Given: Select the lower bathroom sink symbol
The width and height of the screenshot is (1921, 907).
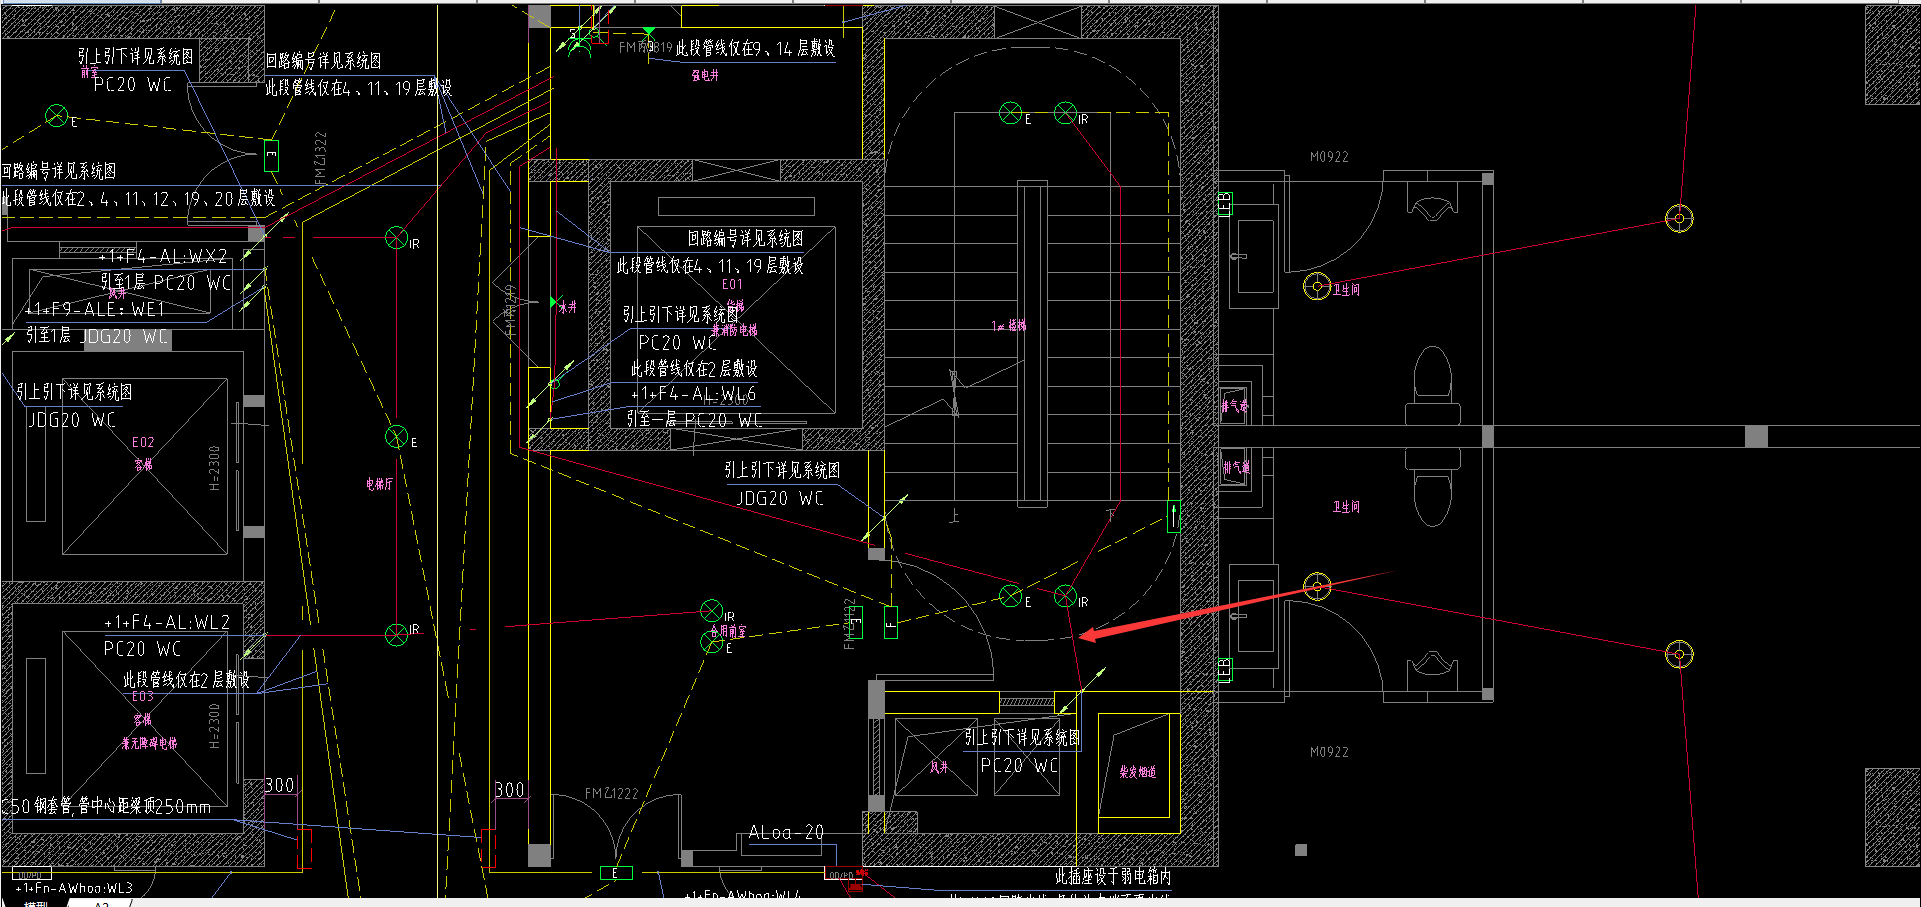Looking at the screenshot, I should pyautogui.click(x=1256, y=615).
